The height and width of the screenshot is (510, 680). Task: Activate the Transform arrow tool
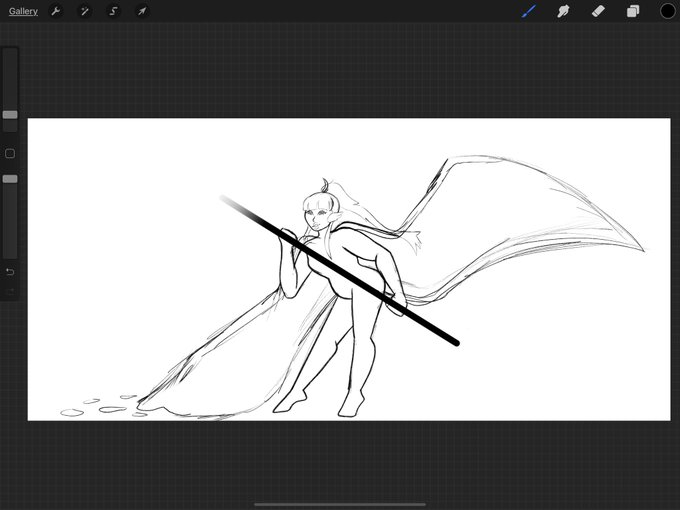142,11
